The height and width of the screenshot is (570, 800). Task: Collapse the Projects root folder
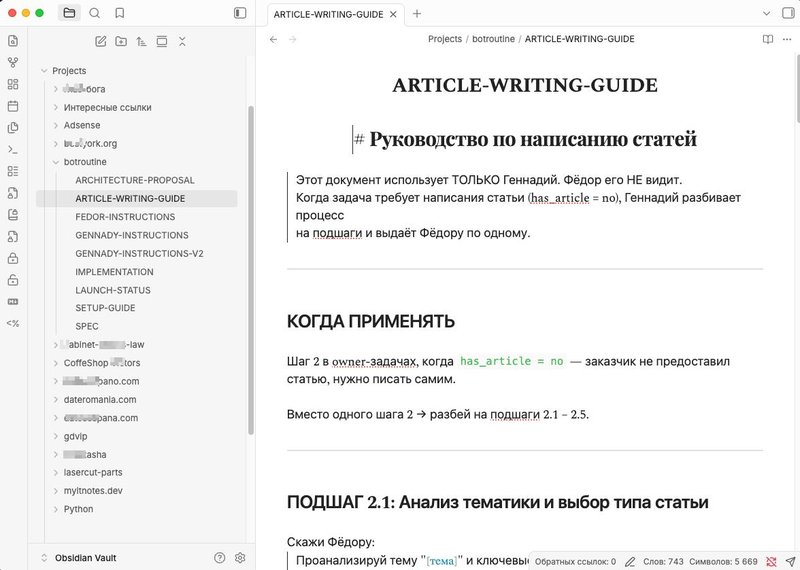pyautogui.click(x=44, y=71)
